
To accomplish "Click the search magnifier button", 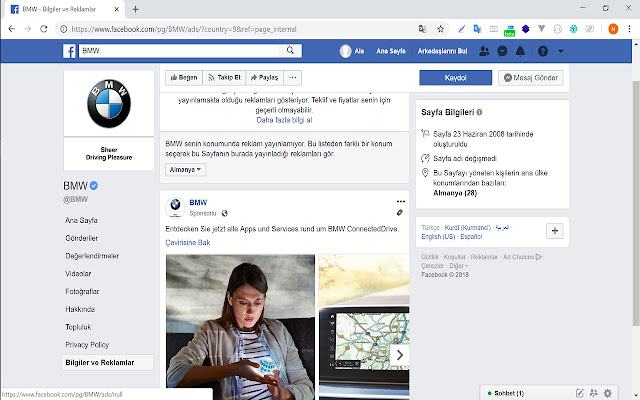I will point(290,51).
